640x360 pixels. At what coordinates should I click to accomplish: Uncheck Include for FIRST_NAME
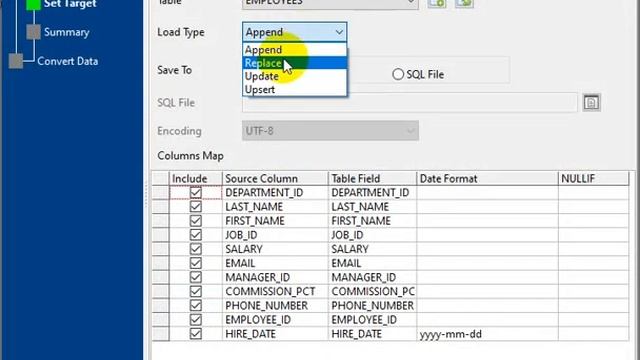coord(196,221)
